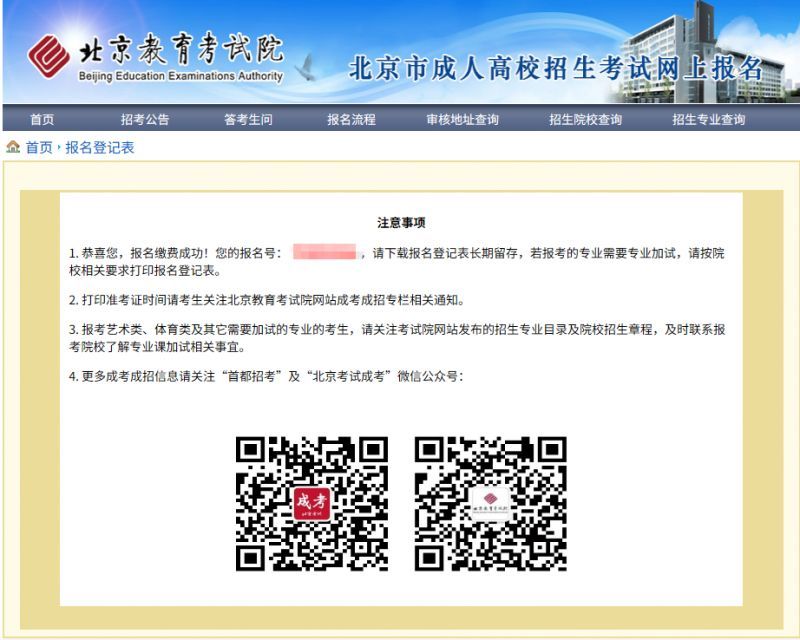
Task: Open the 审核地址查询 menu item
Action: pyautogui.click(x=463, y=119)
